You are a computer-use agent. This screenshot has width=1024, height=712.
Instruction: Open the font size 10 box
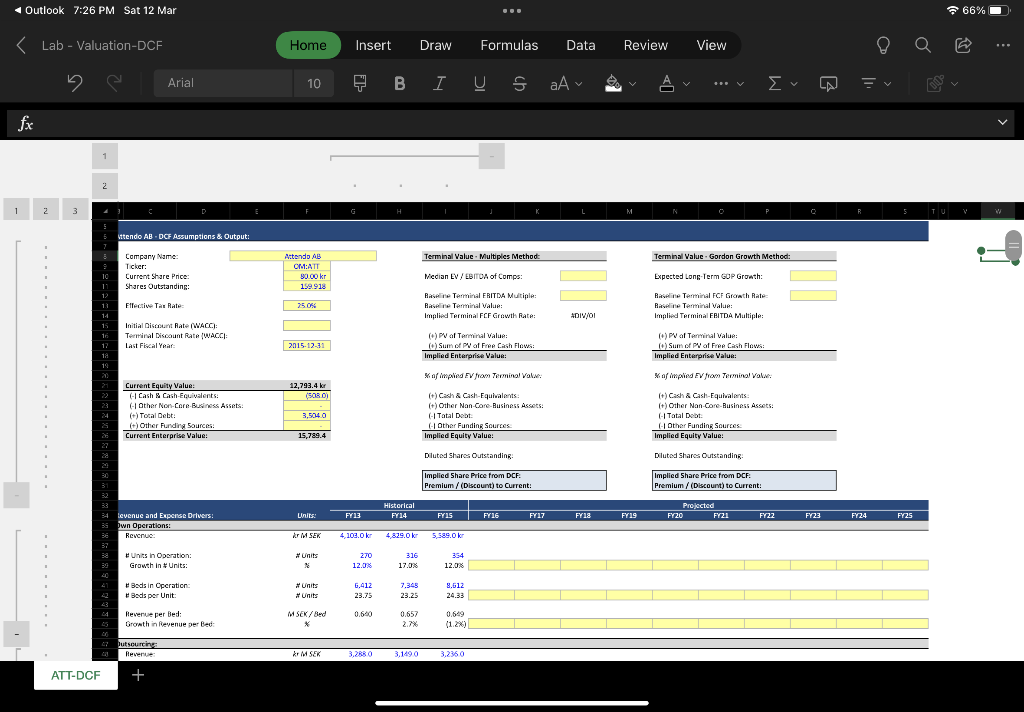[314, 83]
